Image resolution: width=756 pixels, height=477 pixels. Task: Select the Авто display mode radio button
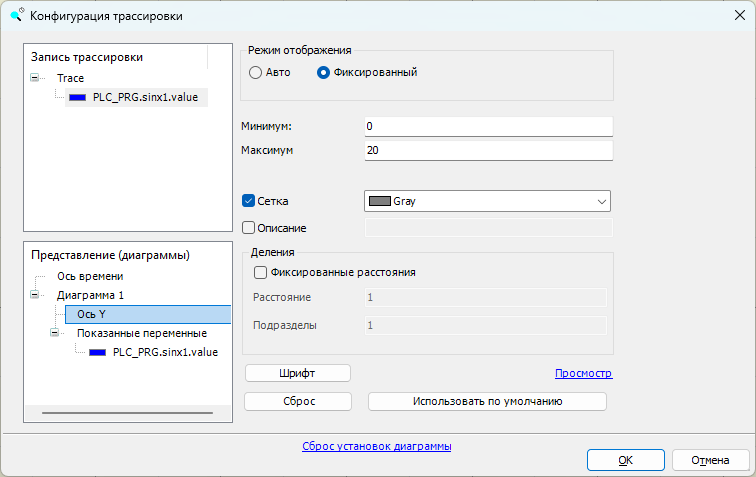pyautogui.click(x=256, y=72)
